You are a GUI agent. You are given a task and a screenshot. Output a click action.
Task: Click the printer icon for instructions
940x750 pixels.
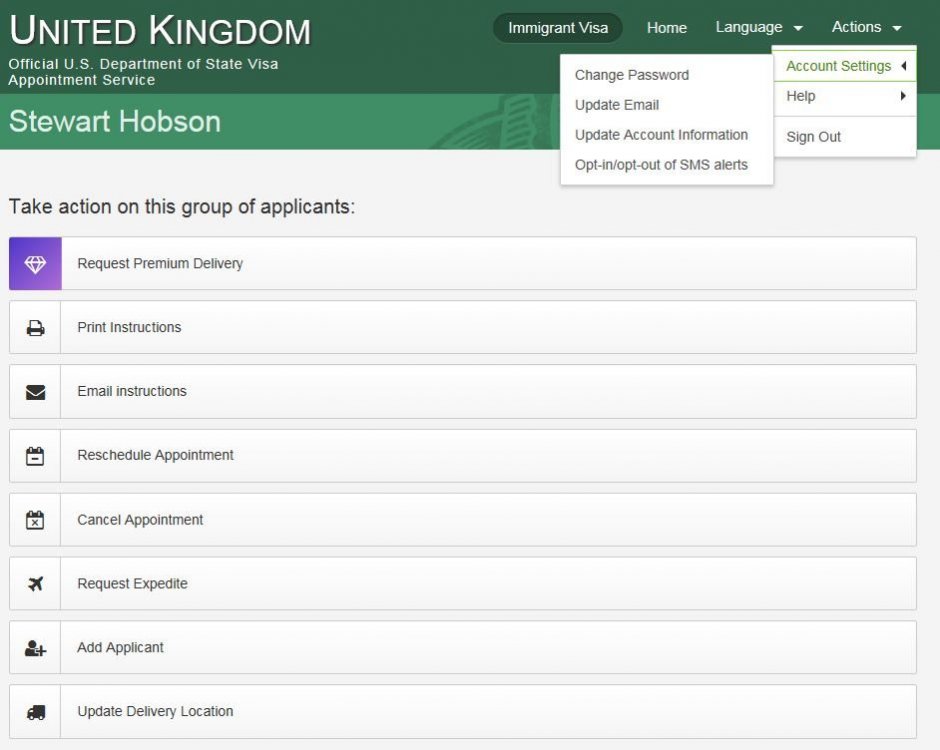click(x=35, y=328)
